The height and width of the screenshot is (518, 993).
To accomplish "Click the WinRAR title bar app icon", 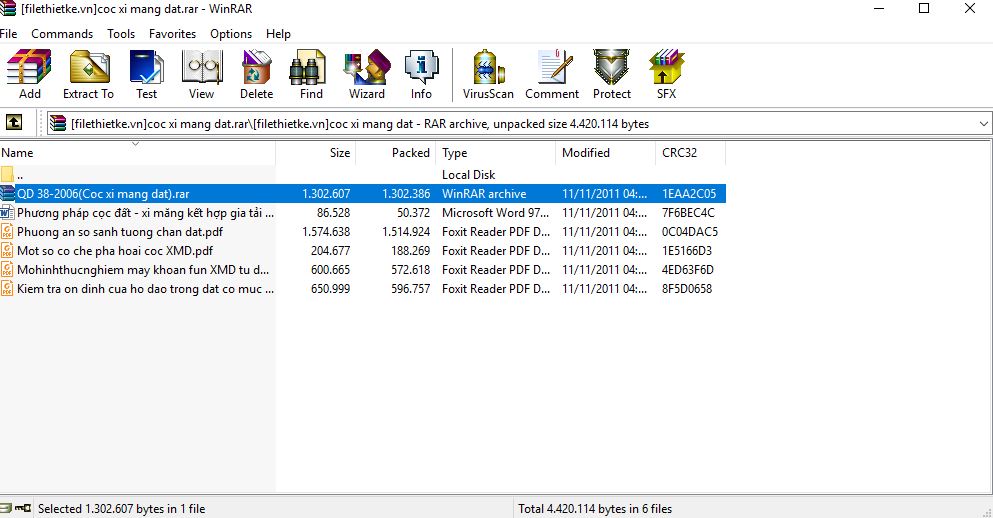I will coord(8,9).
